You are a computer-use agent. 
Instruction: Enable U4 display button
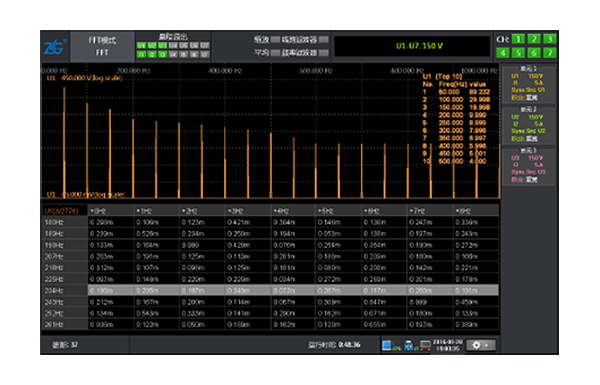point(173,46)
